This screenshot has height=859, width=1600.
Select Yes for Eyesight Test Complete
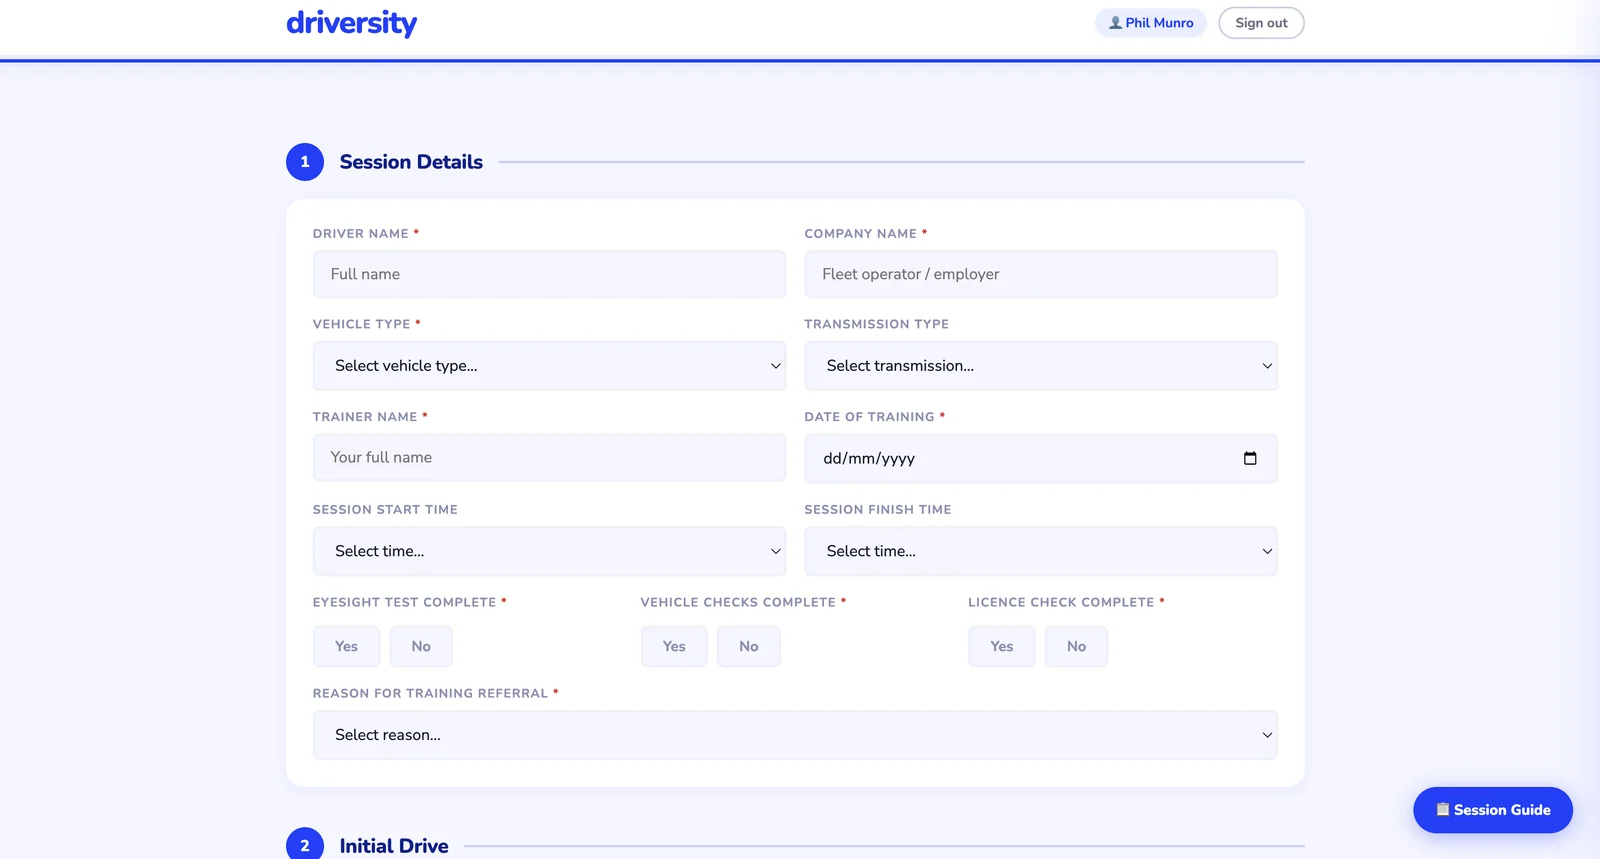point(346,646)
